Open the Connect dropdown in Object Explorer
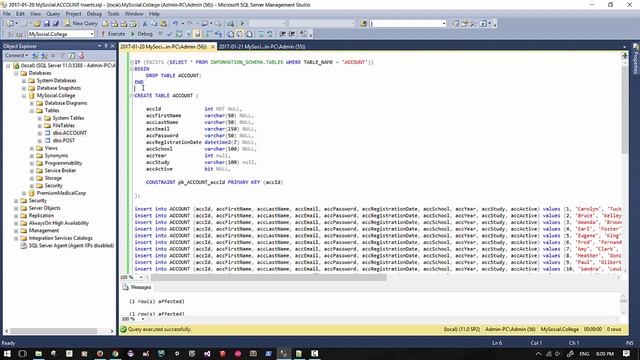This screenshot has height=360, width=640. [x=17, y=56]
